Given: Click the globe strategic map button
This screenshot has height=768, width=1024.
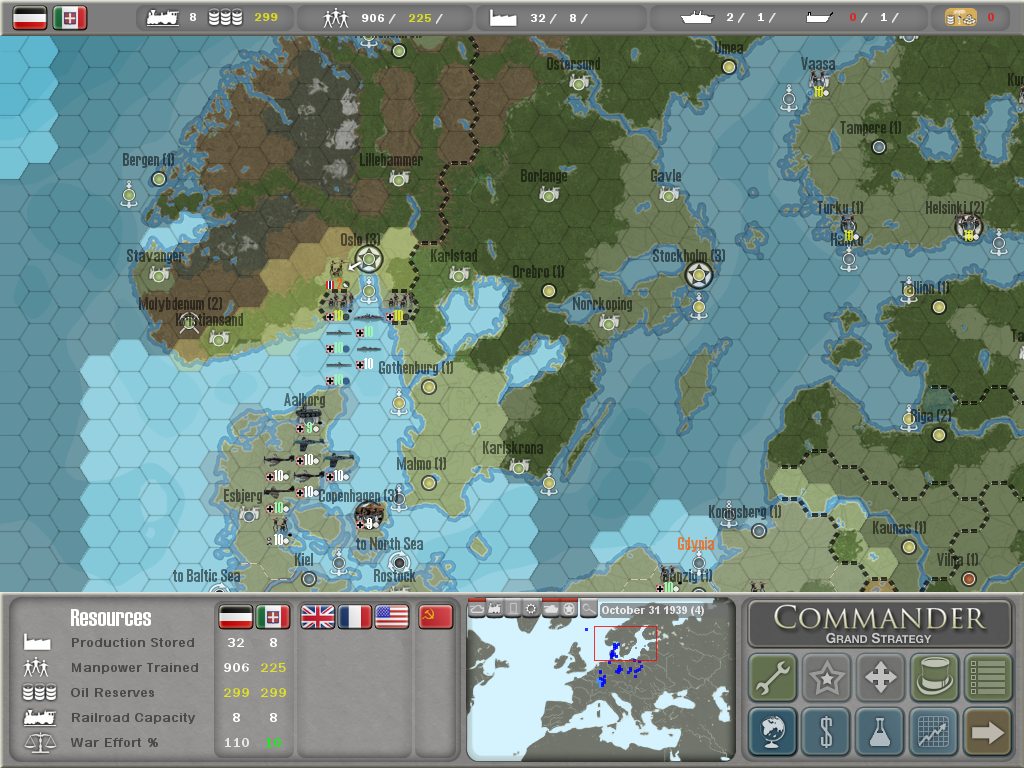Looking at the screenshot, I should pos(773,731).
